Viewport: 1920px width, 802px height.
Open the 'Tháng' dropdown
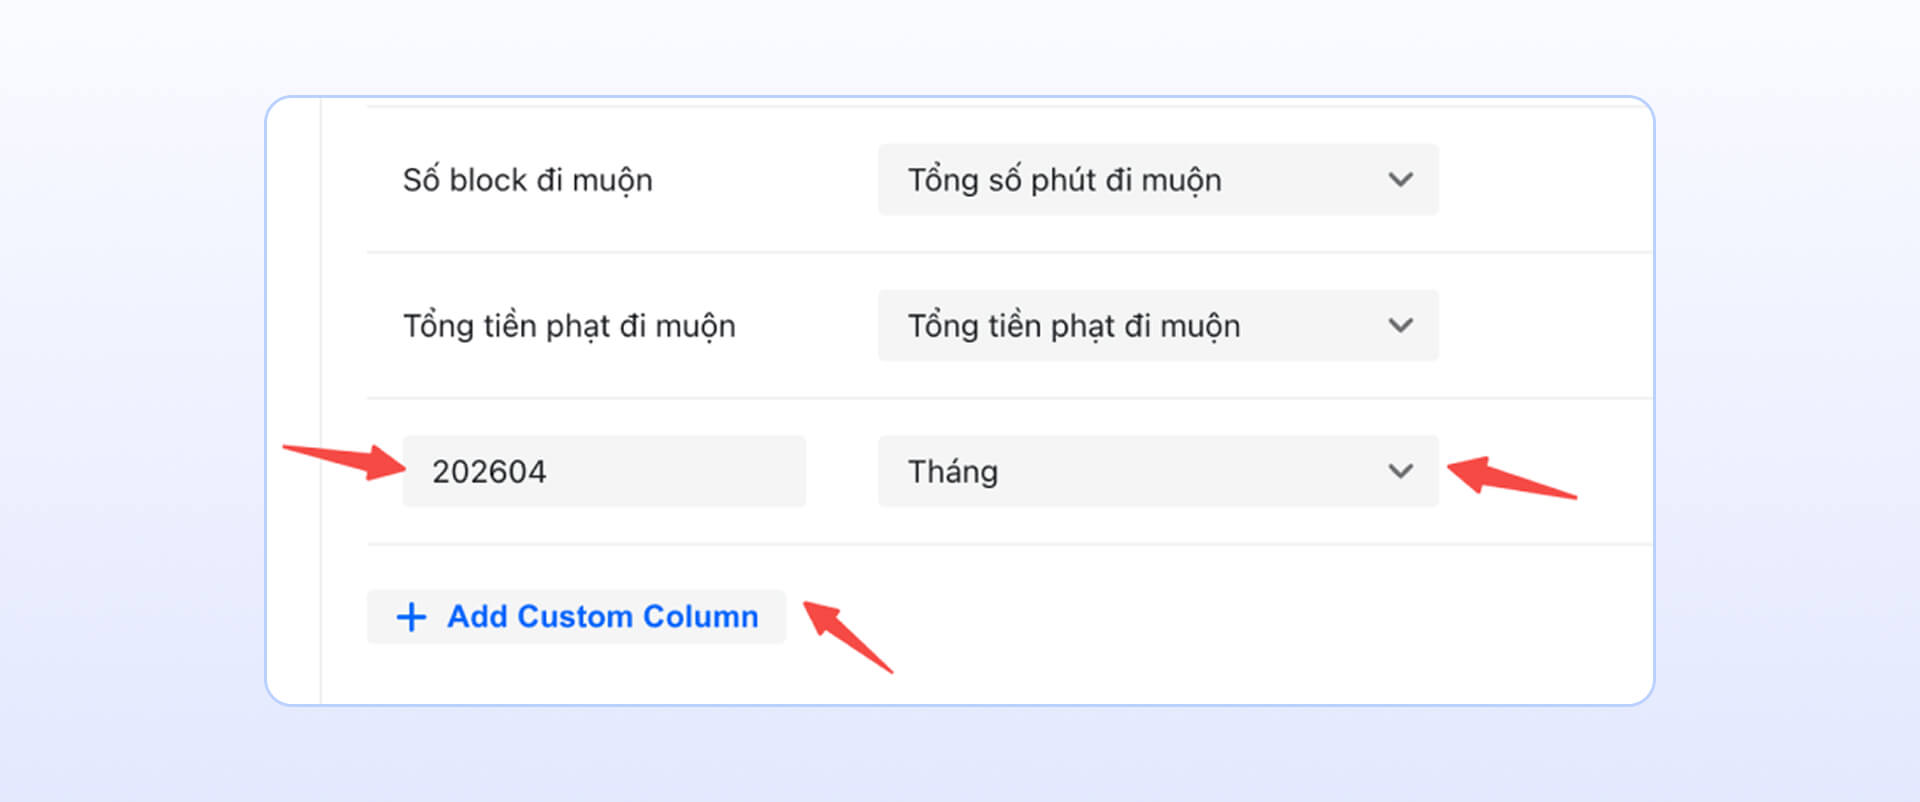[x=1158, y=471]
